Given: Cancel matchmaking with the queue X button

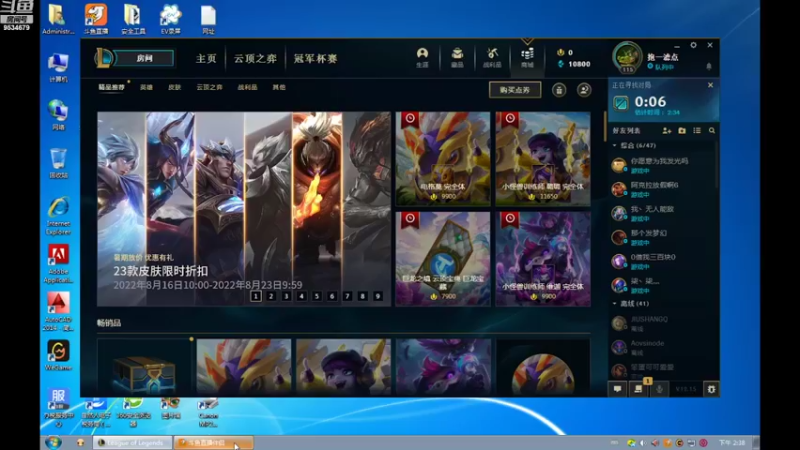Looking at the screenshot, I should click(710, 85).
